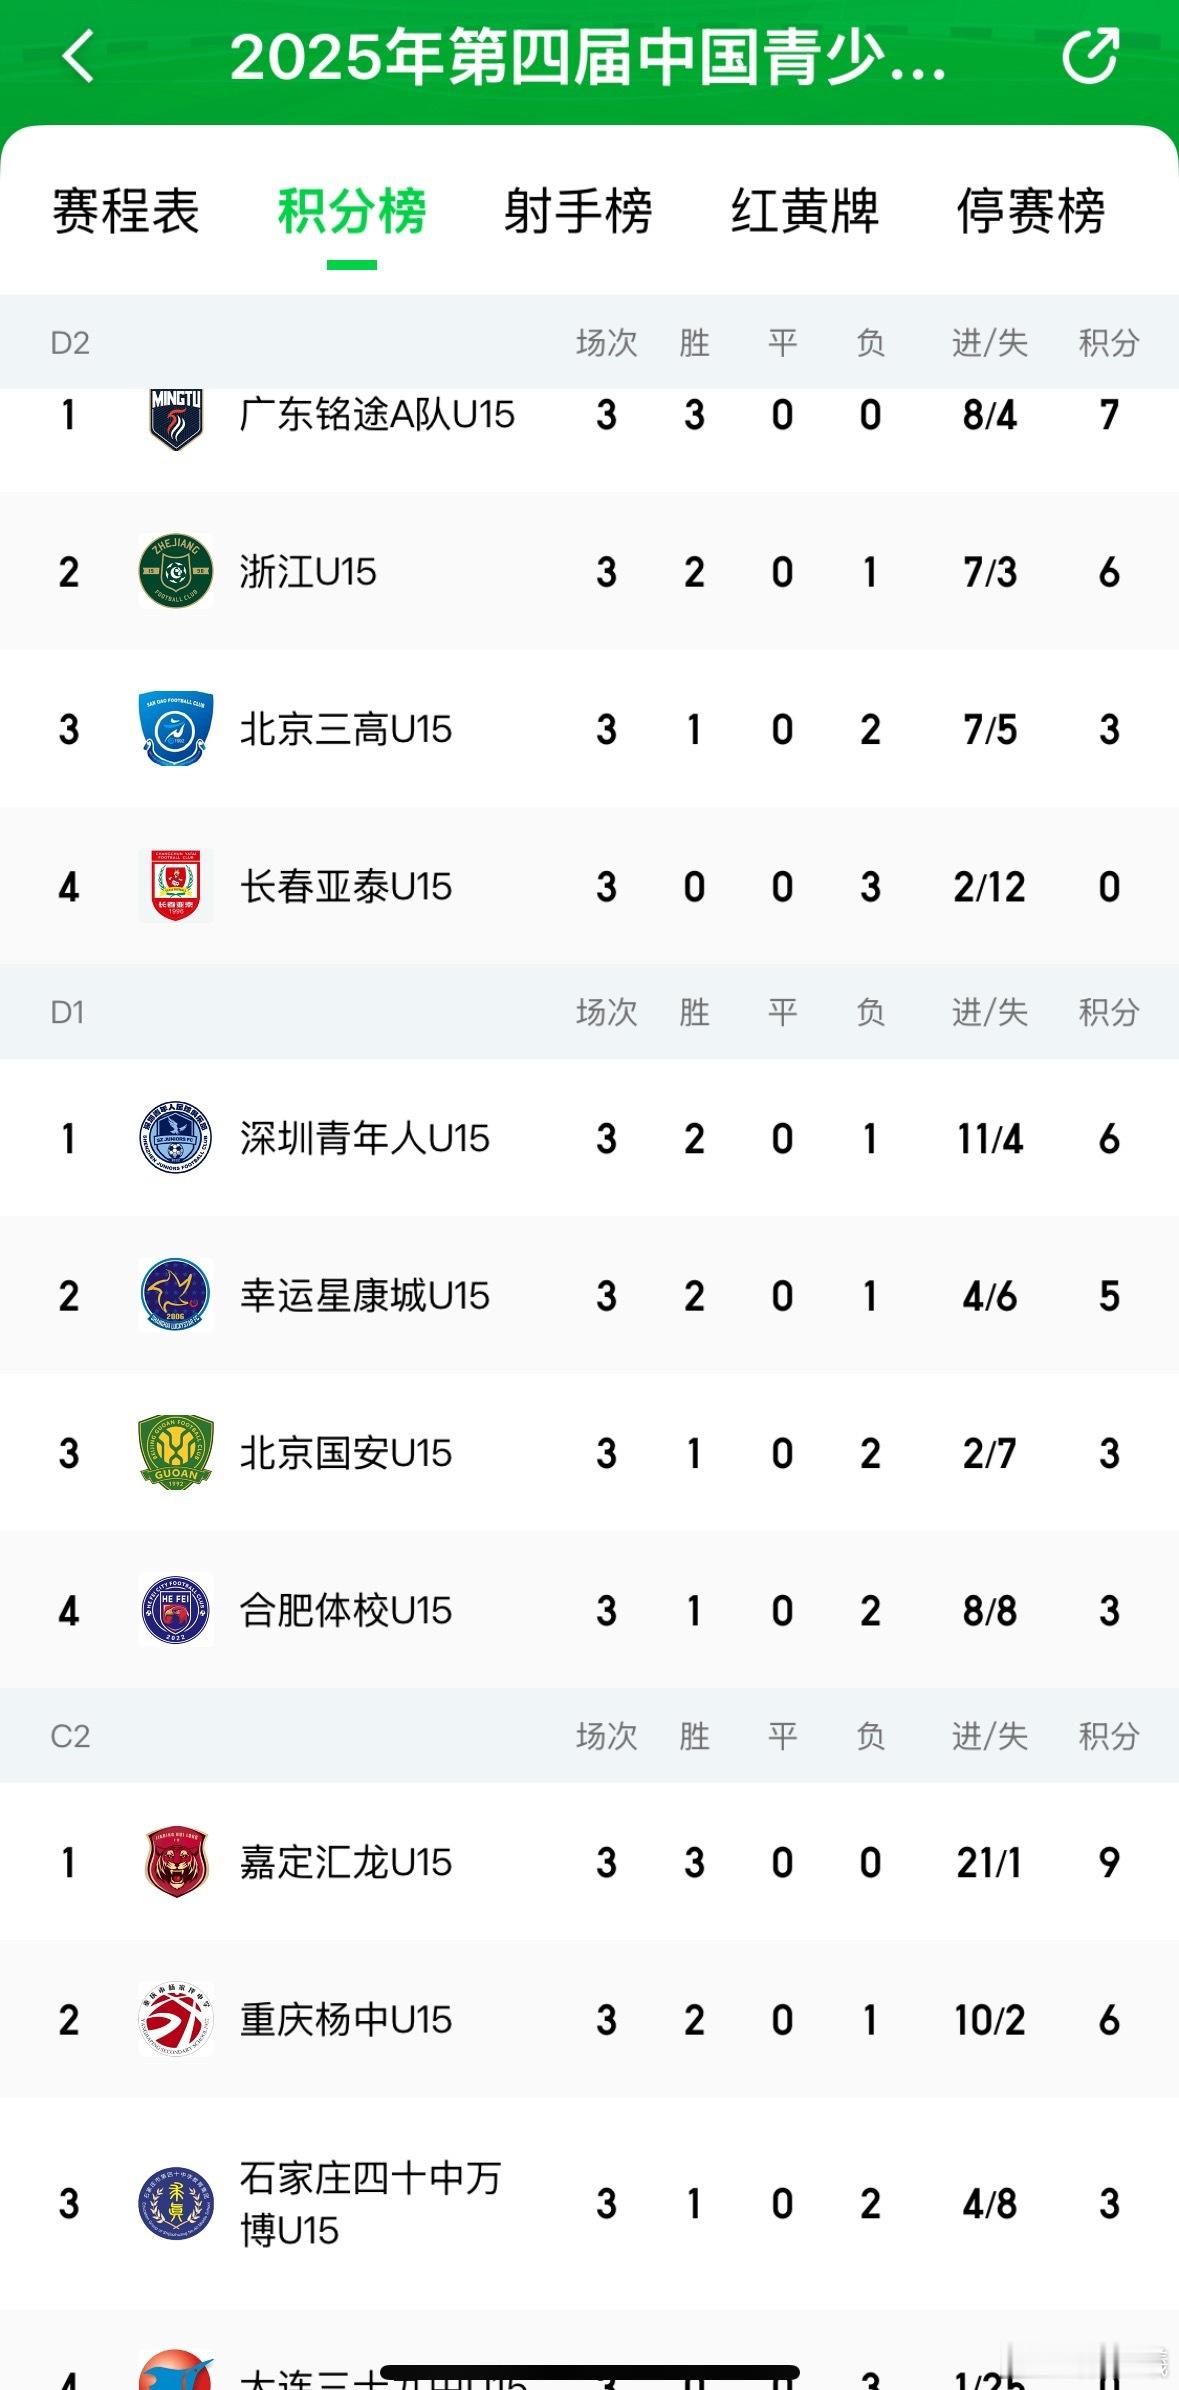Screen dimensions: 1179x2390
Task: Switch to 红黄牌 tab
Action: click(x=805, y=211)
